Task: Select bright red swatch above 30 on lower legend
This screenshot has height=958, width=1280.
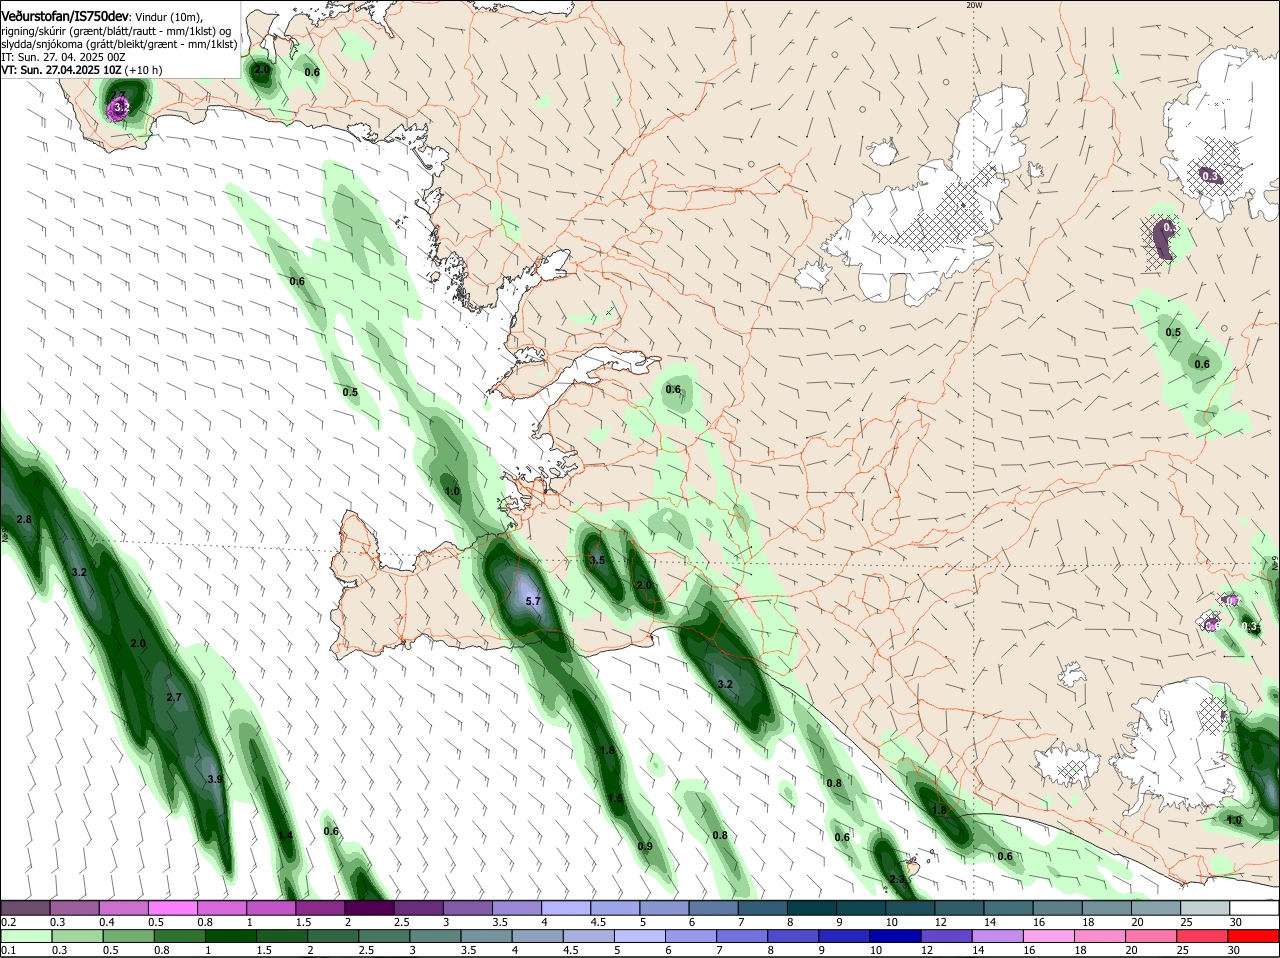Action: 1254,936
